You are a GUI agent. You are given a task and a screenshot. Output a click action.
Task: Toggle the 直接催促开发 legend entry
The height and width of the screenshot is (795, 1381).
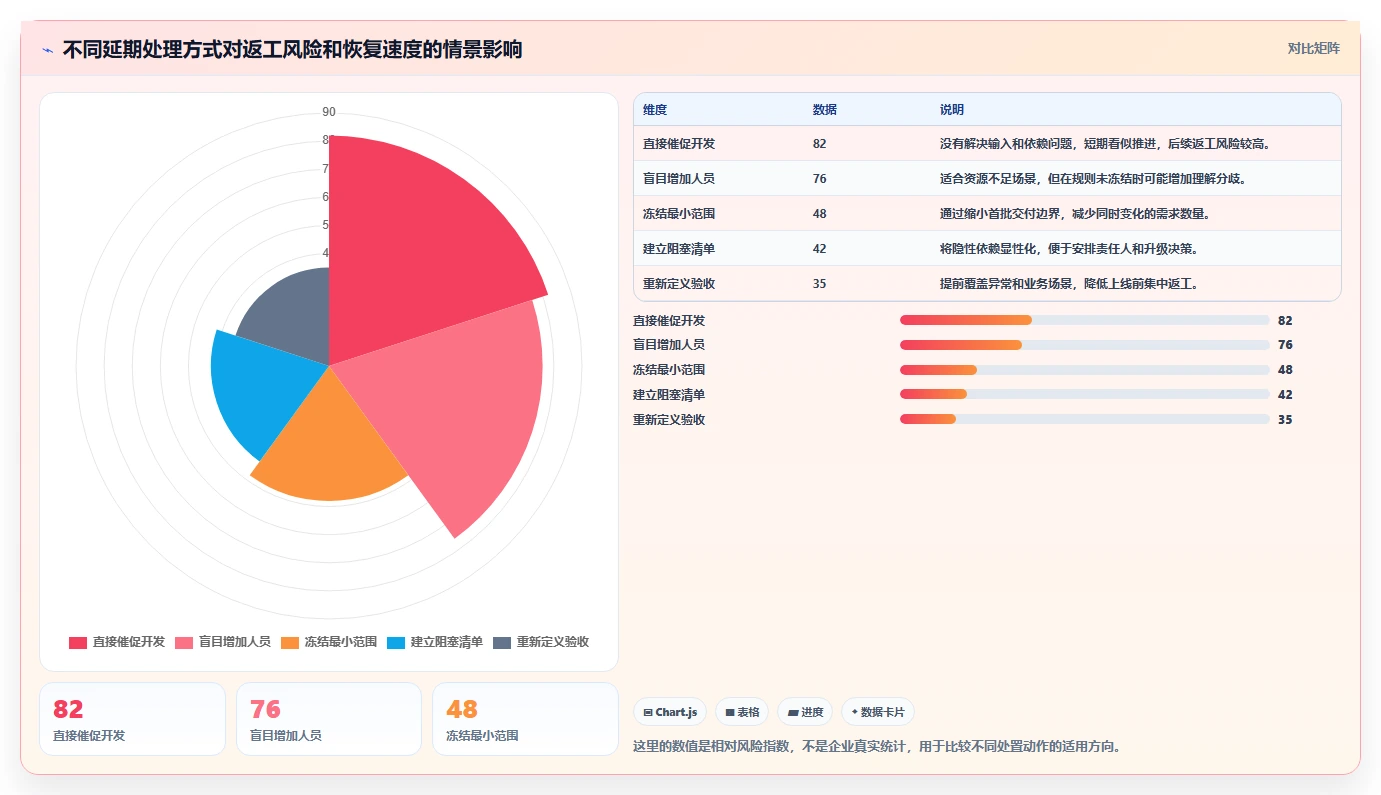[117, 642]
